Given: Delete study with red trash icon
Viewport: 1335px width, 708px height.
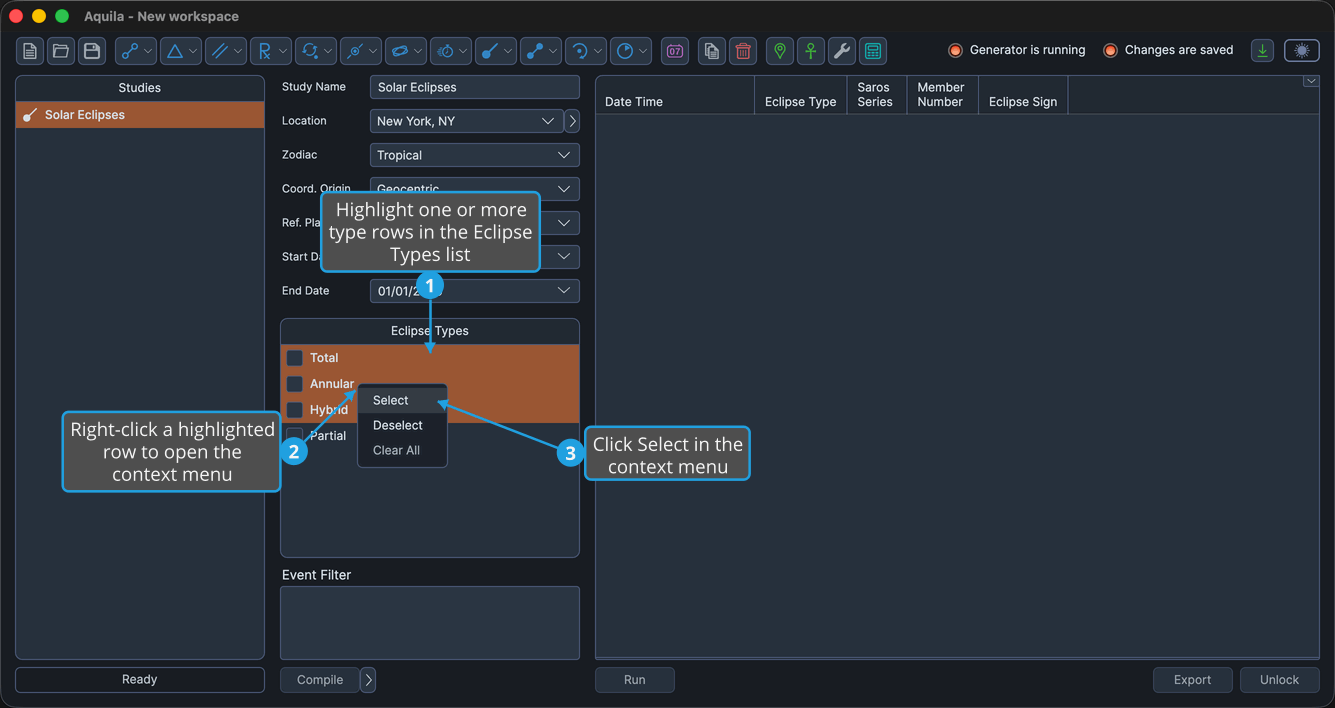Looking at the screenshot, I should pyautogui.click(x=743, y=51).
